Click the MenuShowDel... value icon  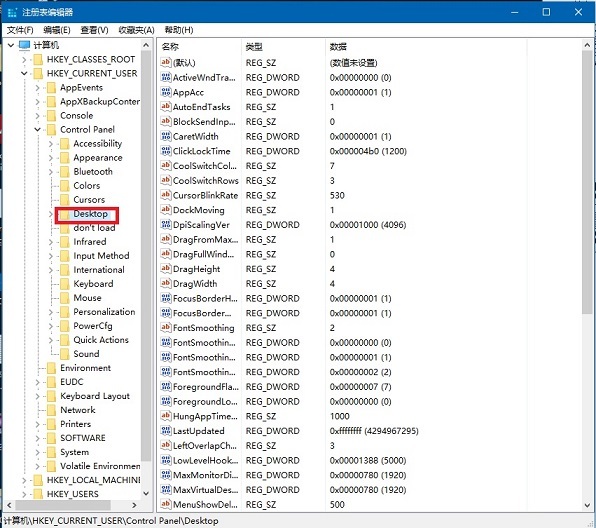pyautogui.click(x=166, y=504)
